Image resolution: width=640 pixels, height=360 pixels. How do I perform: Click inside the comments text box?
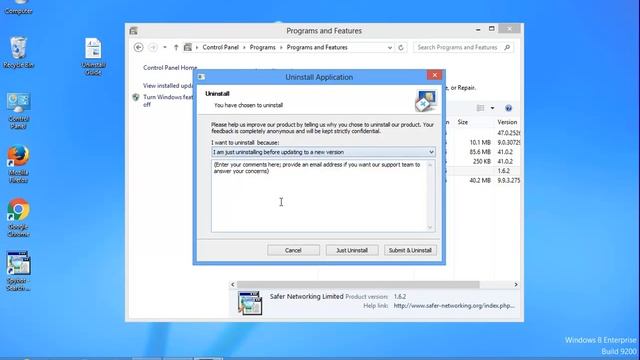click(x=320, y=196)
